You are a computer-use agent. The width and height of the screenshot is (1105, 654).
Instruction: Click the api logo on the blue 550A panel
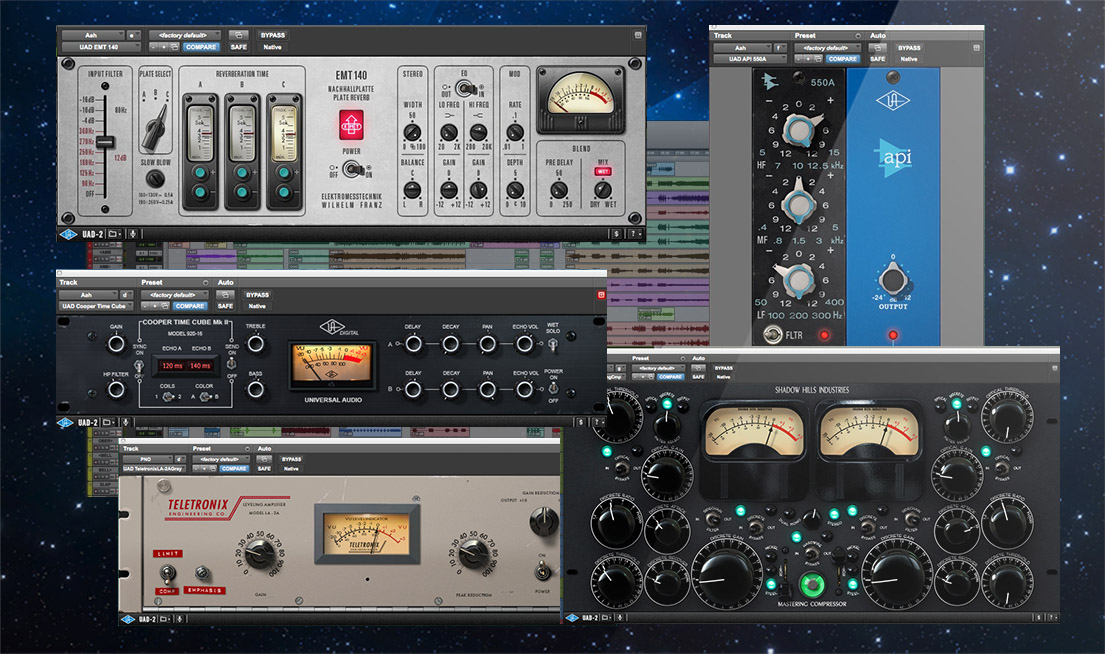(892, 158)
